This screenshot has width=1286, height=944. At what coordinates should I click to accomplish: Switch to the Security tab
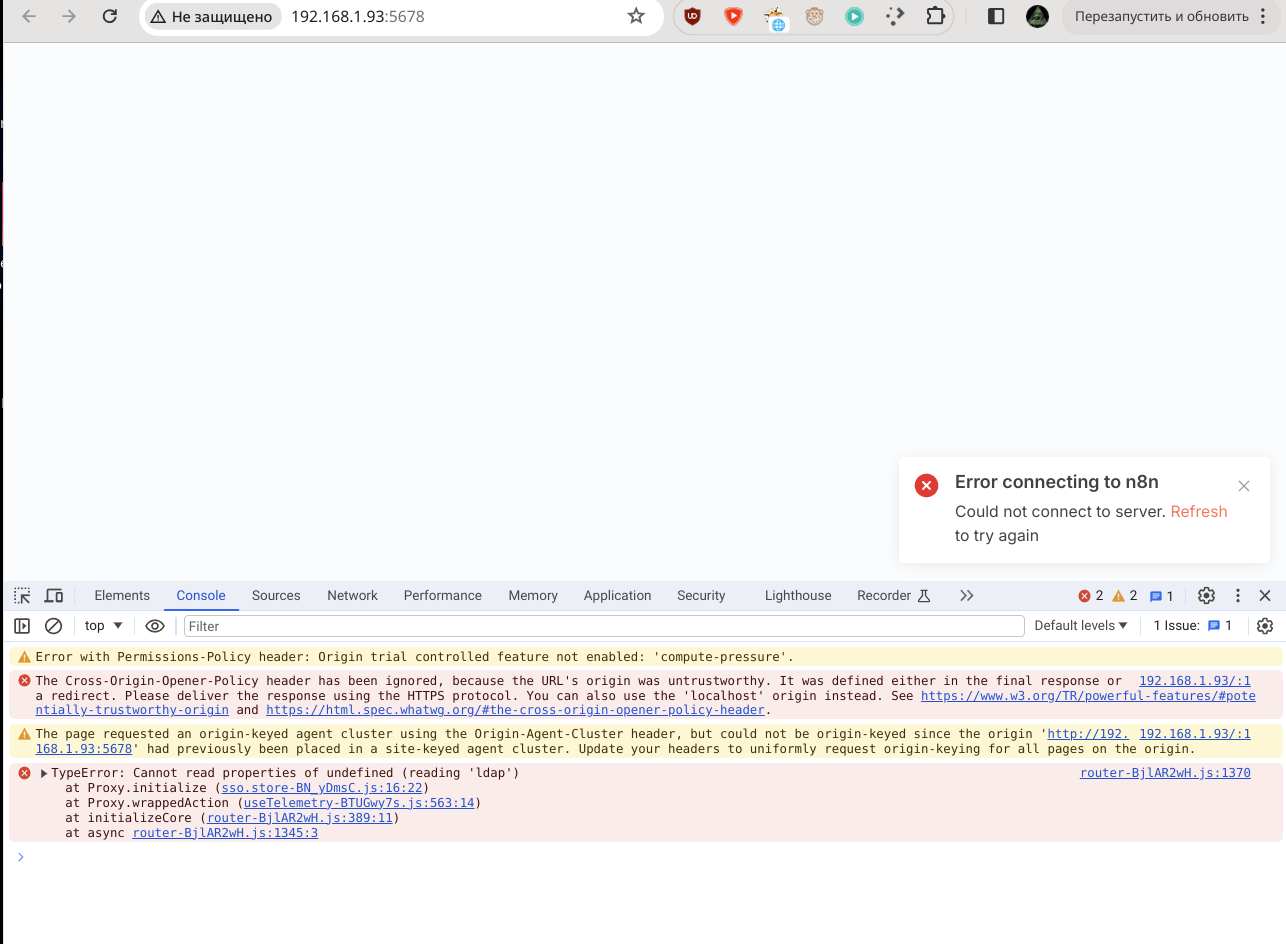(701, 596)
